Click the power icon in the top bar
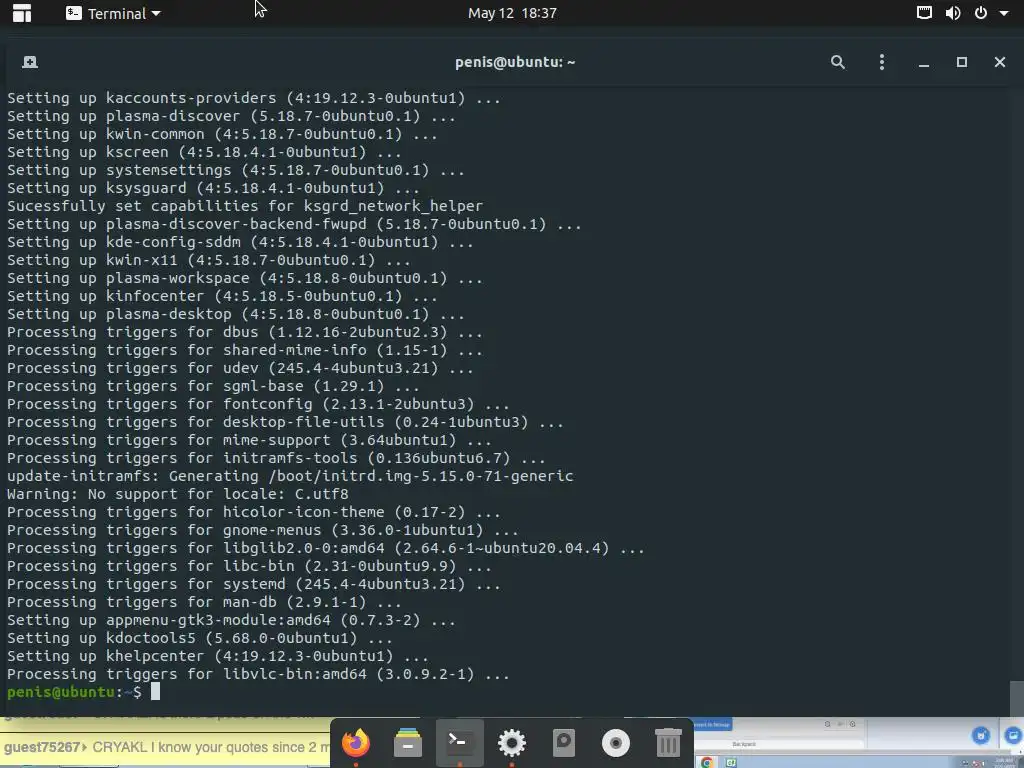Screen dimensions: 1024x768 click(x=981, y=12)
